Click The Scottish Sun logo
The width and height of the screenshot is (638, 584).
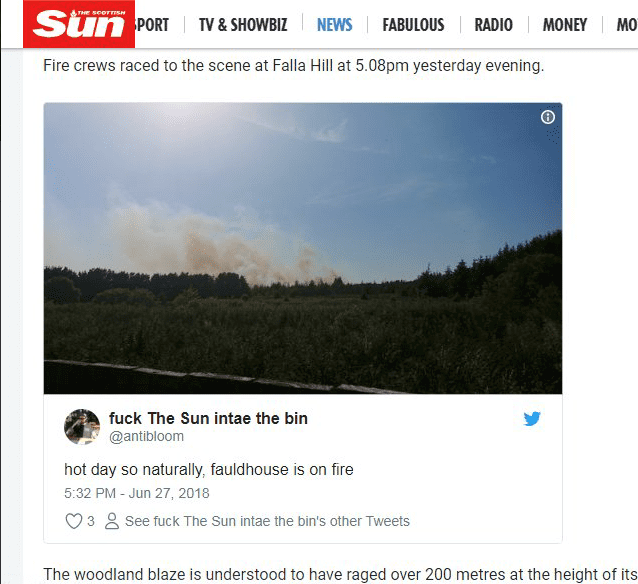tap(79, 24)
